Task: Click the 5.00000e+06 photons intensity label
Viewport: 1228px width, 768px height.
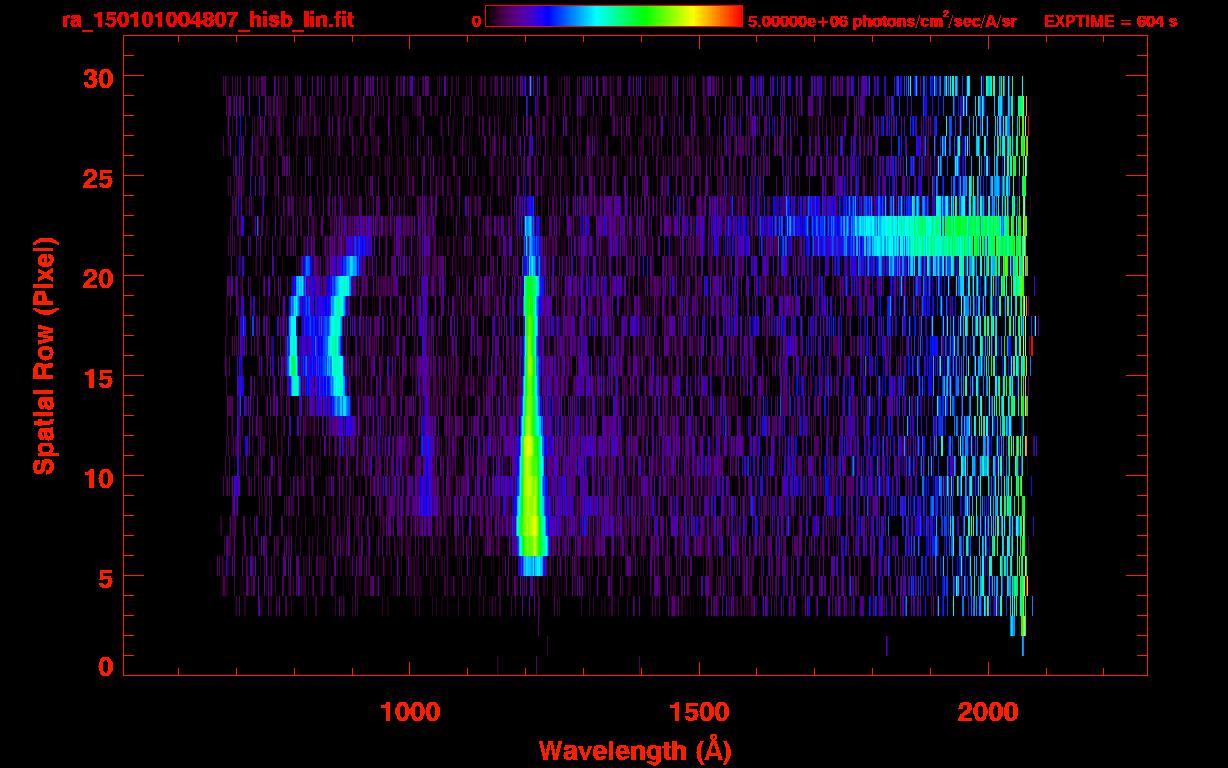Action: click(882, 21)
